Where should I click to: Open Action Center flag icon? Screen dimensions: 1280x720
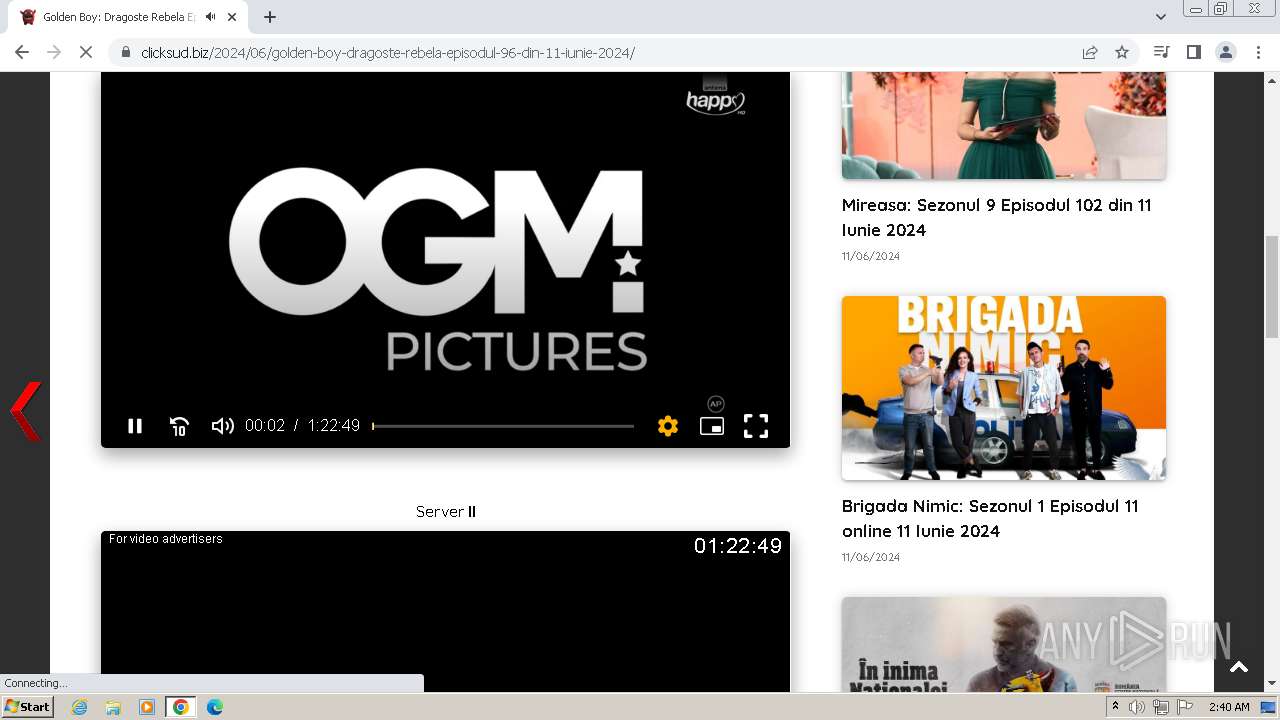[1185, 707]
